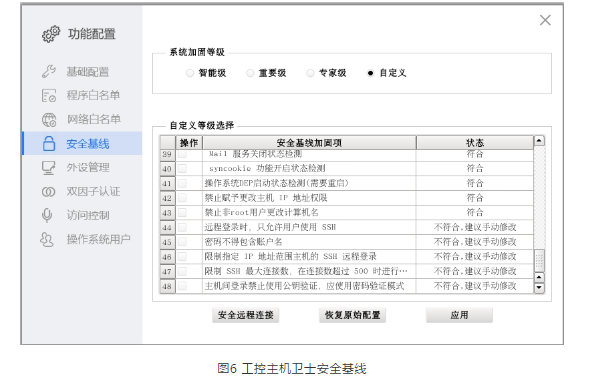This screenshot has height=386, width=591.
Task: Tick checkbox for row 40 syncookie
Action: point(182,168)
